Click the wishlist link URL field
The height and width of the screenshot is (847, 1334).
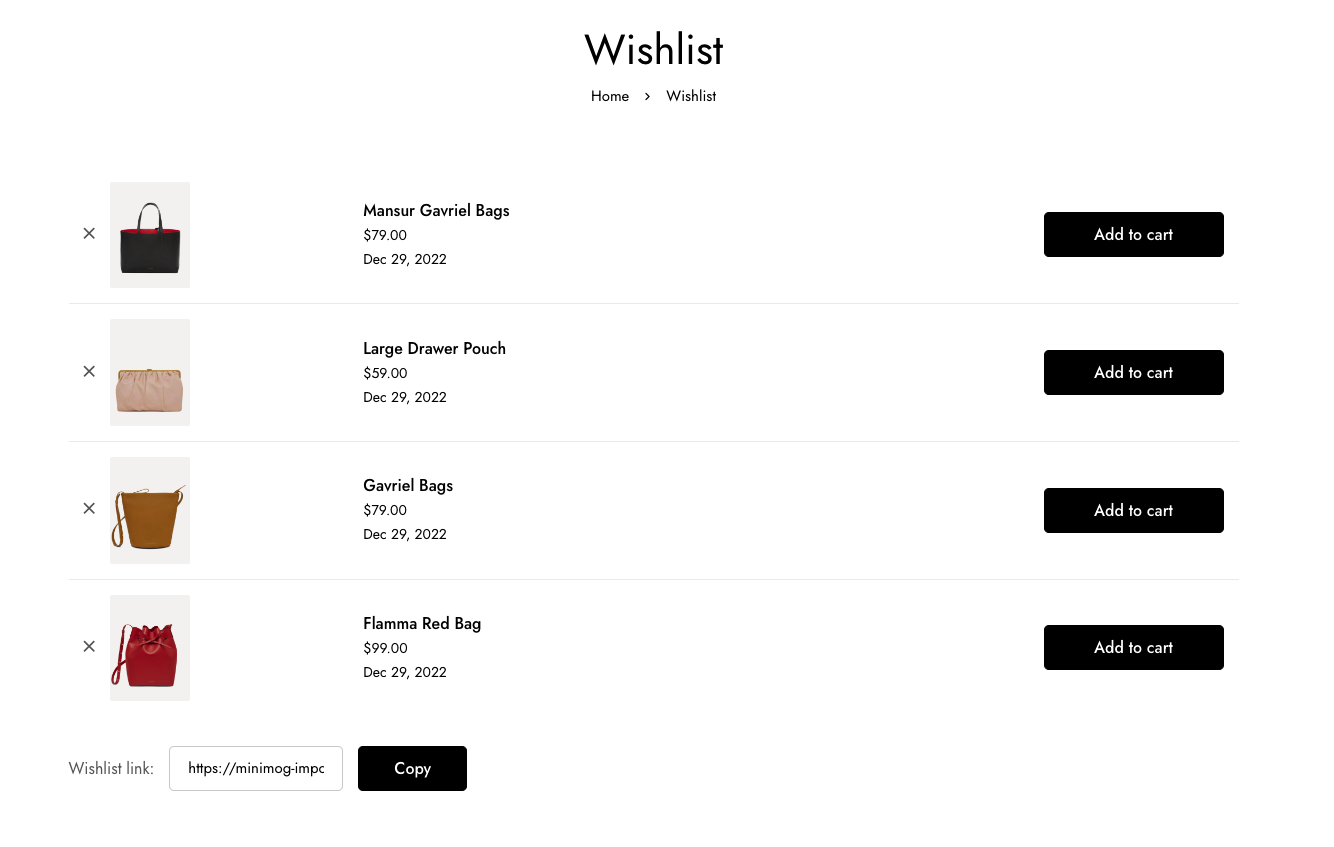pyautogui.click(x=256, y=768)
